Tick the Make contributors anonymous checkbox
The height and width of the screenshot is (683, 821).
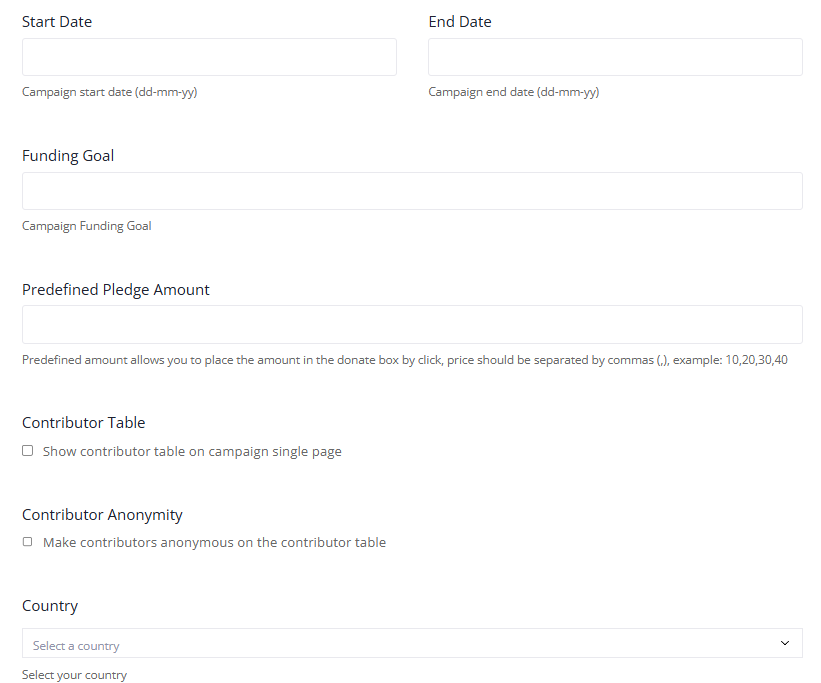coord(28,542)
